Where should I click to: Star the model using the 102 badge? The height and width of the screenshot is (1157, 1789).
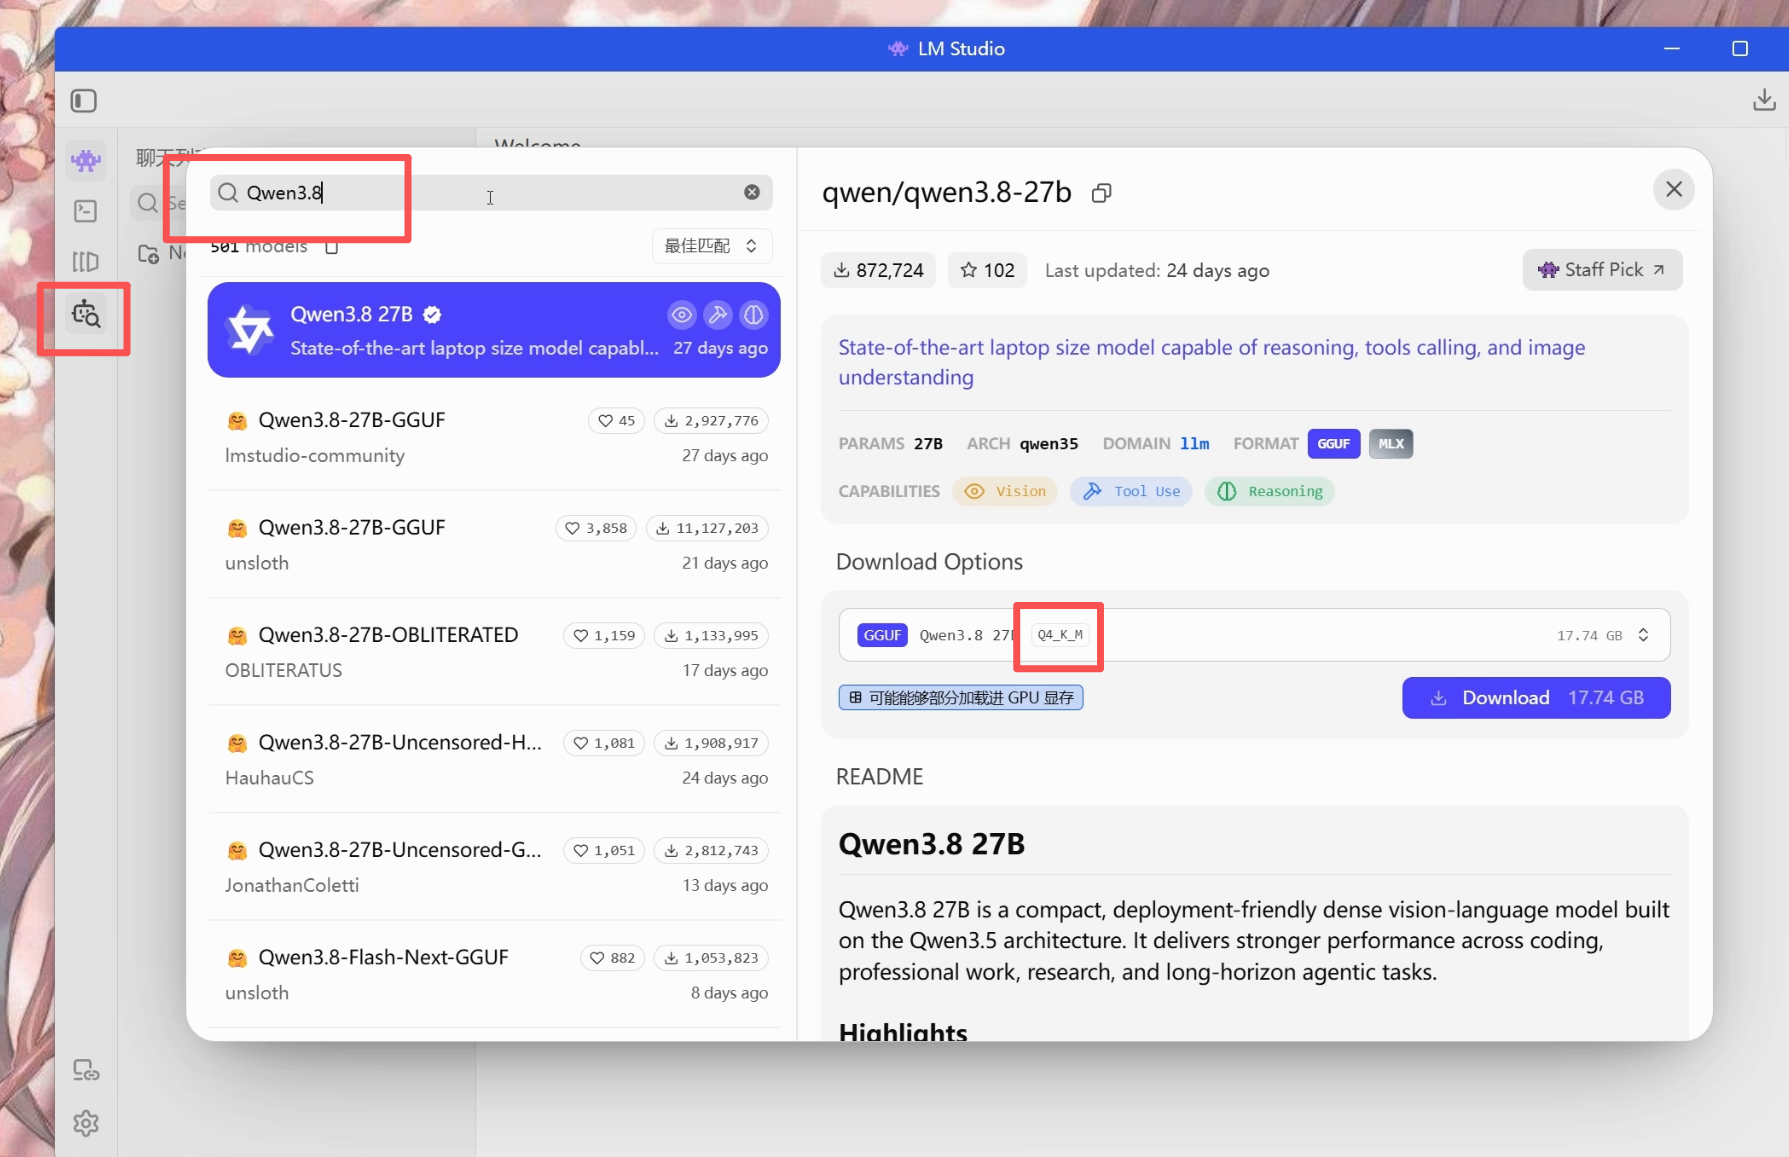[987, 270]
